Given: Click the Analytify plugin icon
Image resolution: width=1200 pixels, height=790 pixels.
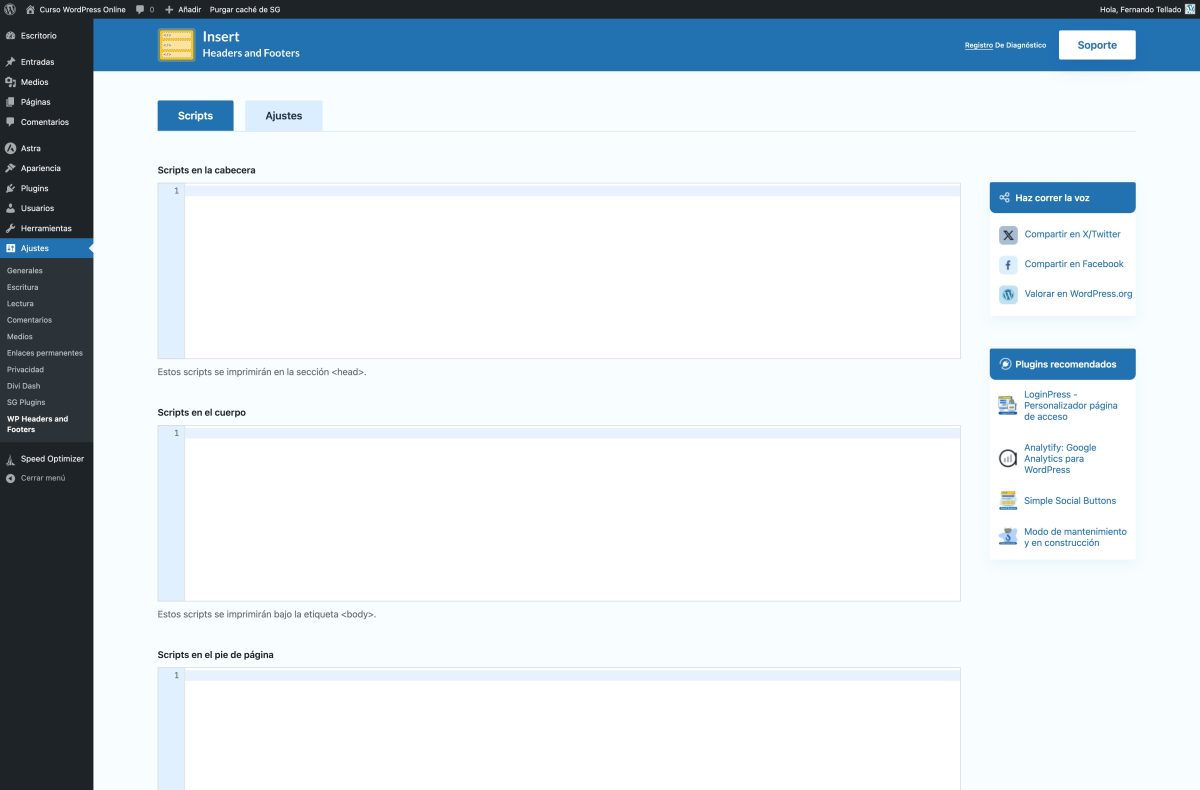Looking at the screenshot, I should (x=1007, y=458).
